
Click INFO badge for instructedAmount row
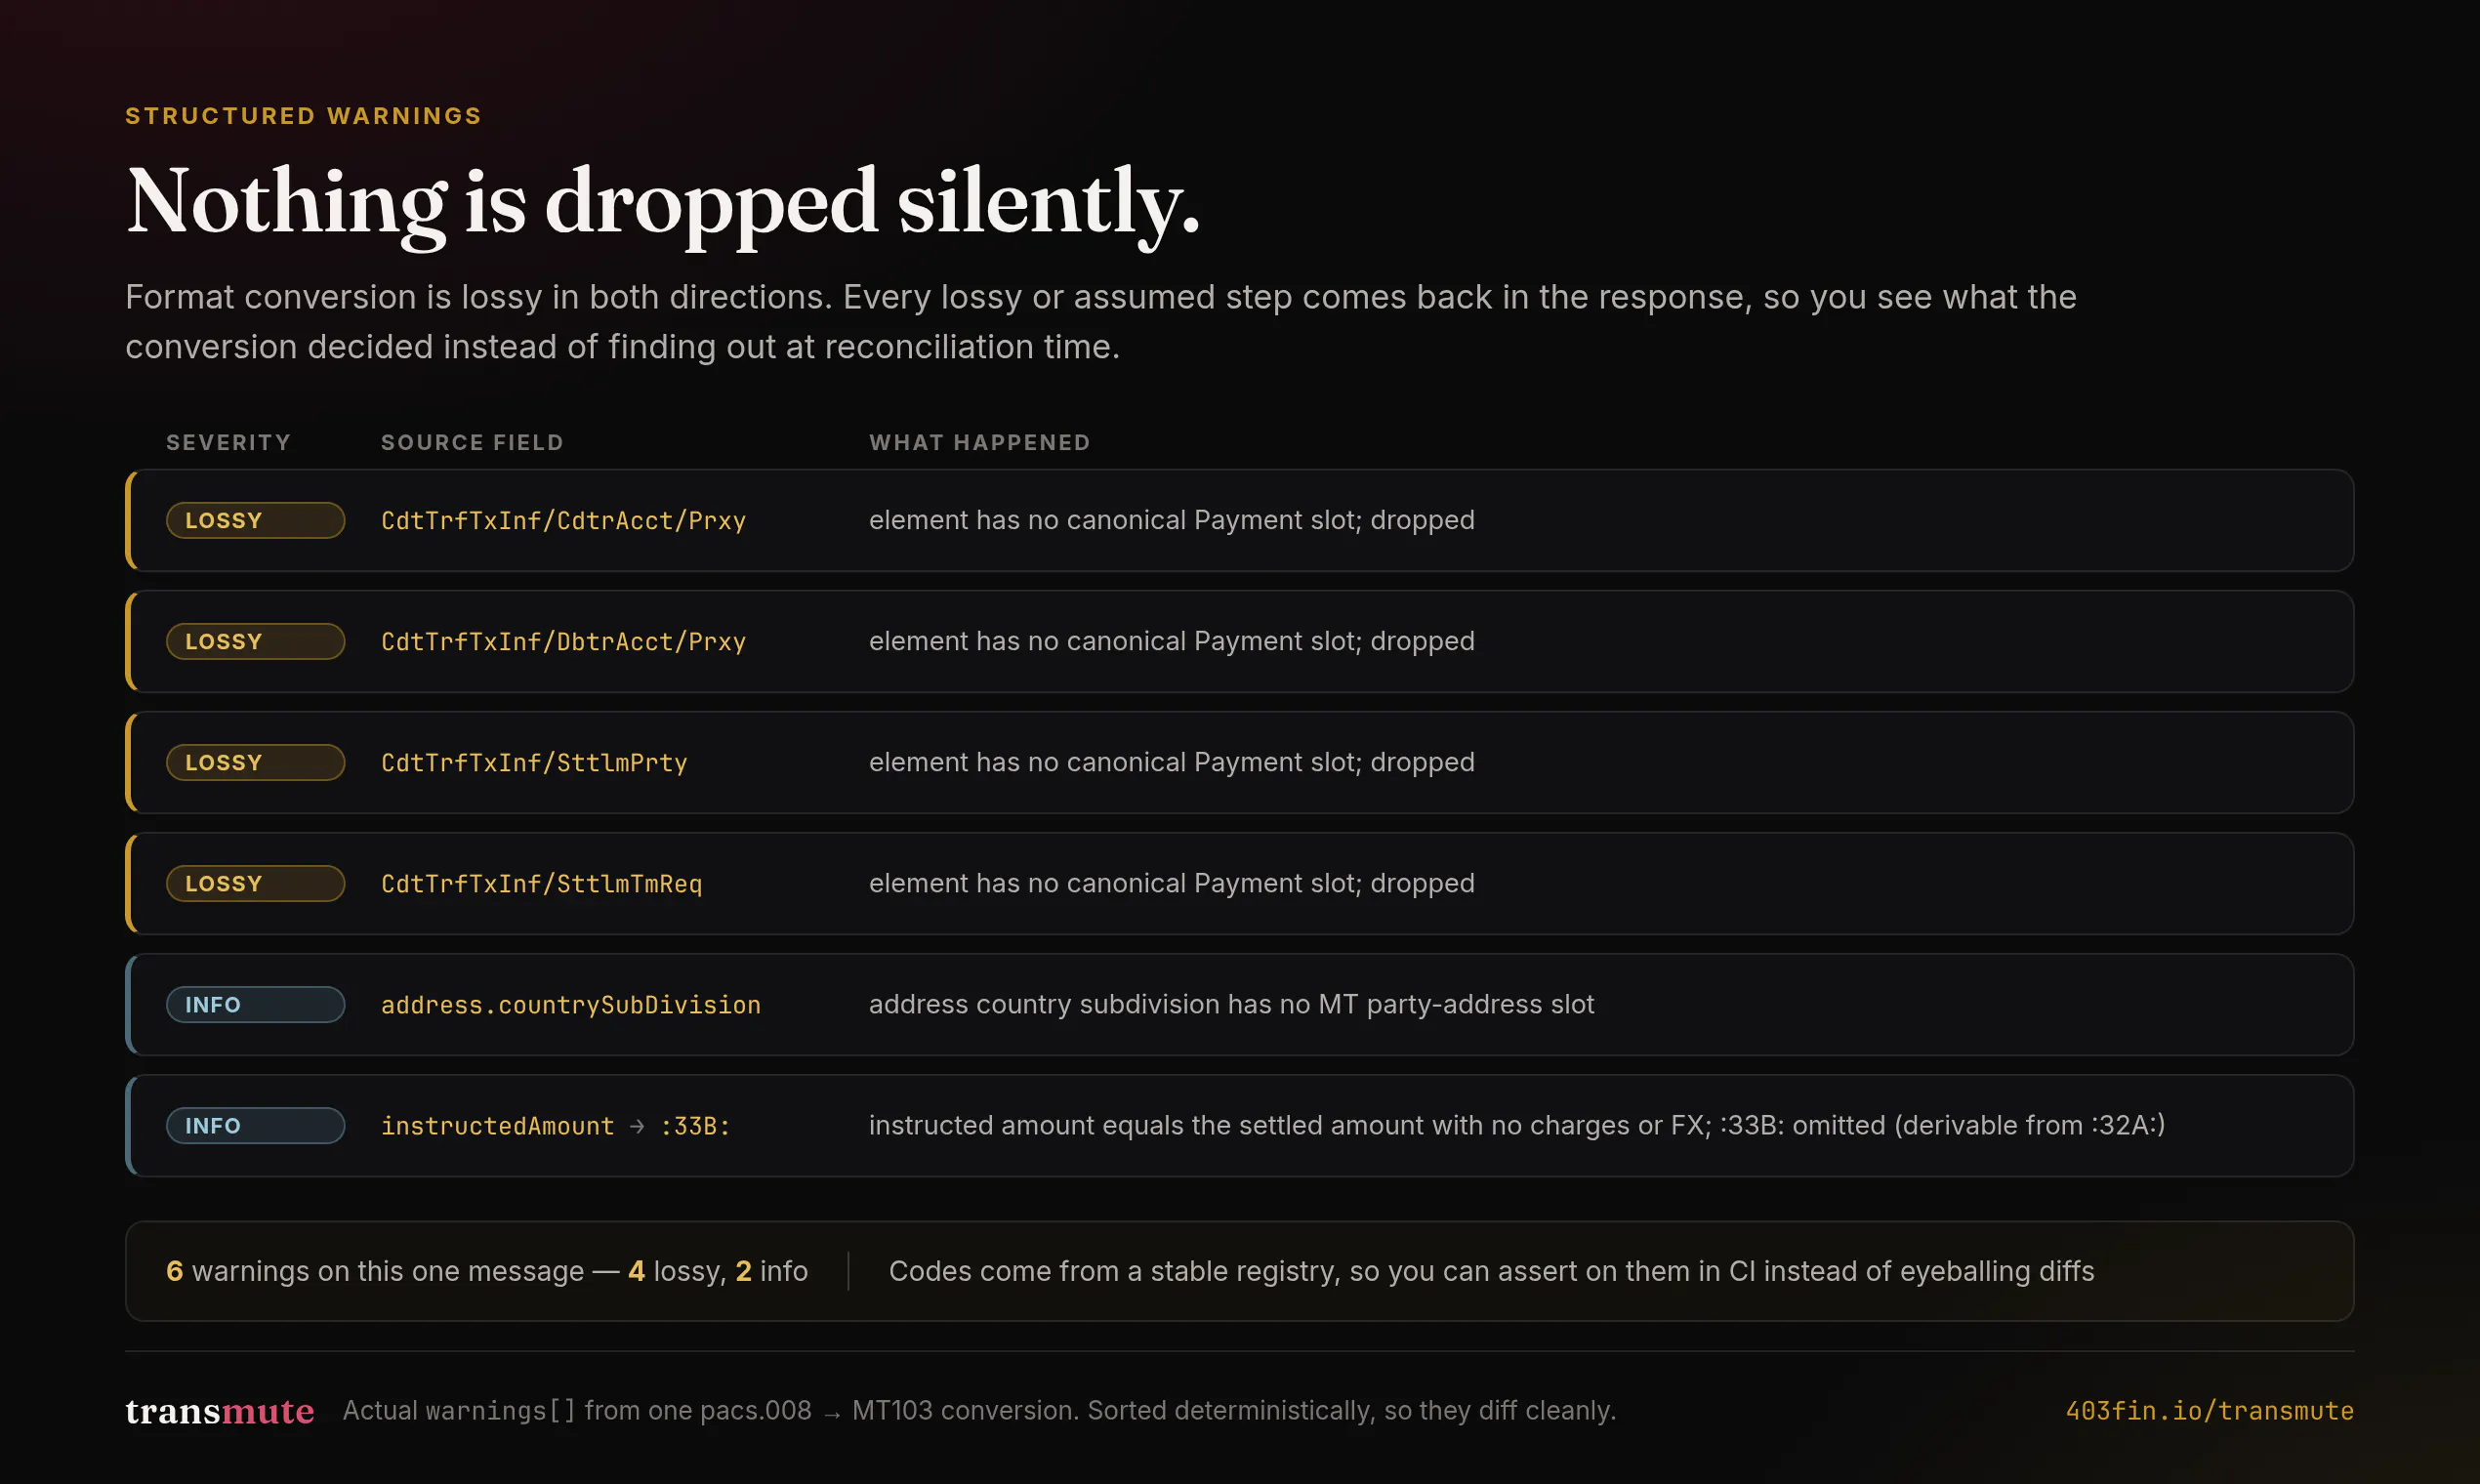tap(255, 1125)
